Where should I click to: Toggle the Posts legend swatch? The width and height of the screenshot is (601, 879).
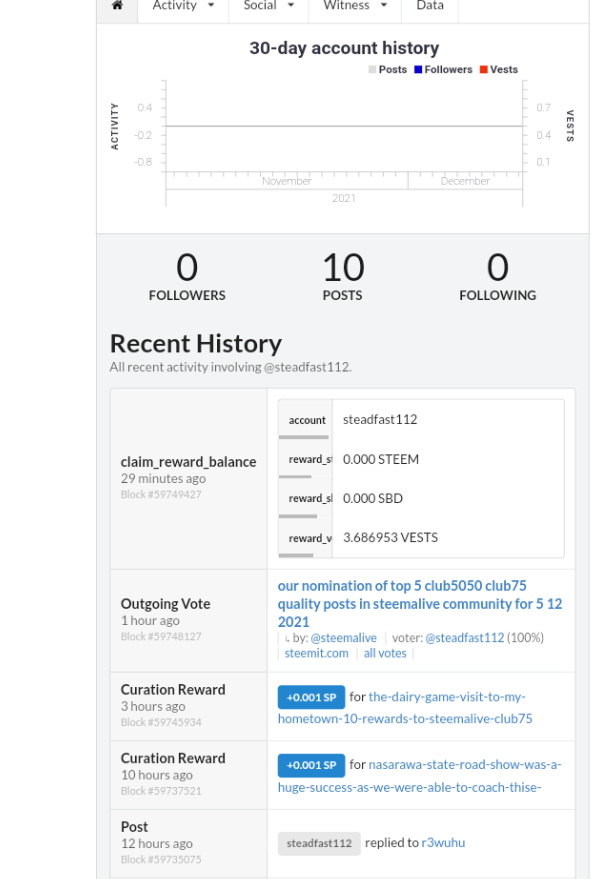pyautogui.click(x=372, y=70)
